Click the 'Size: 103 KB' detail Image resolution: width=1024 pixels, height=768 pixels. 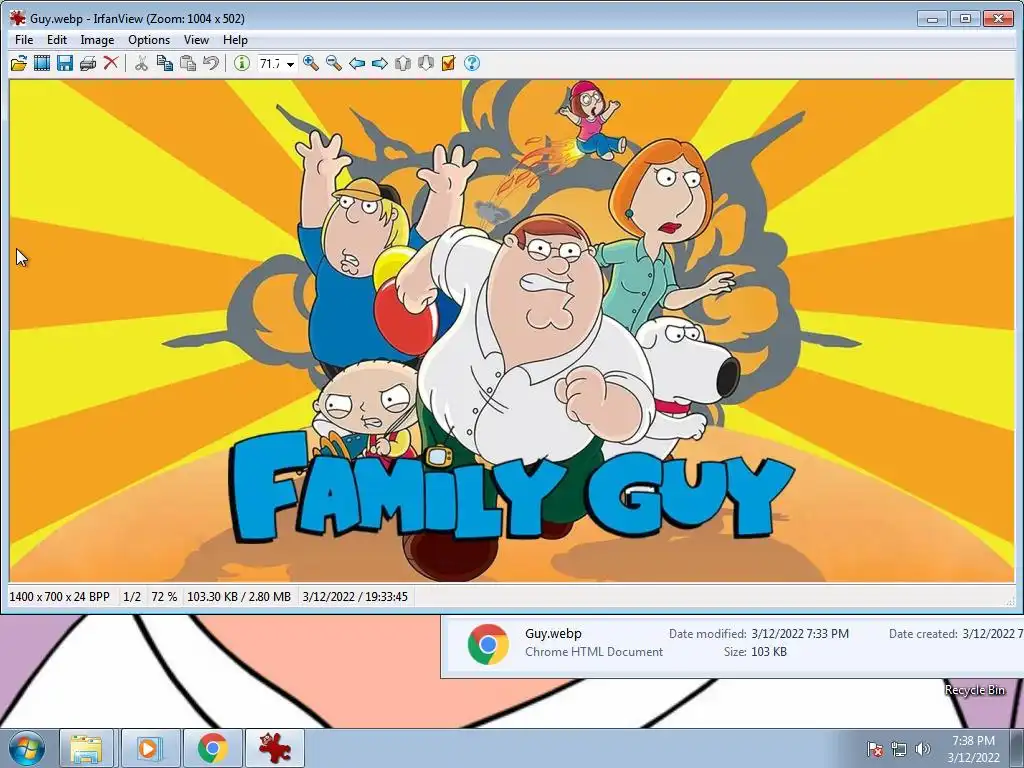click(755, 652)
